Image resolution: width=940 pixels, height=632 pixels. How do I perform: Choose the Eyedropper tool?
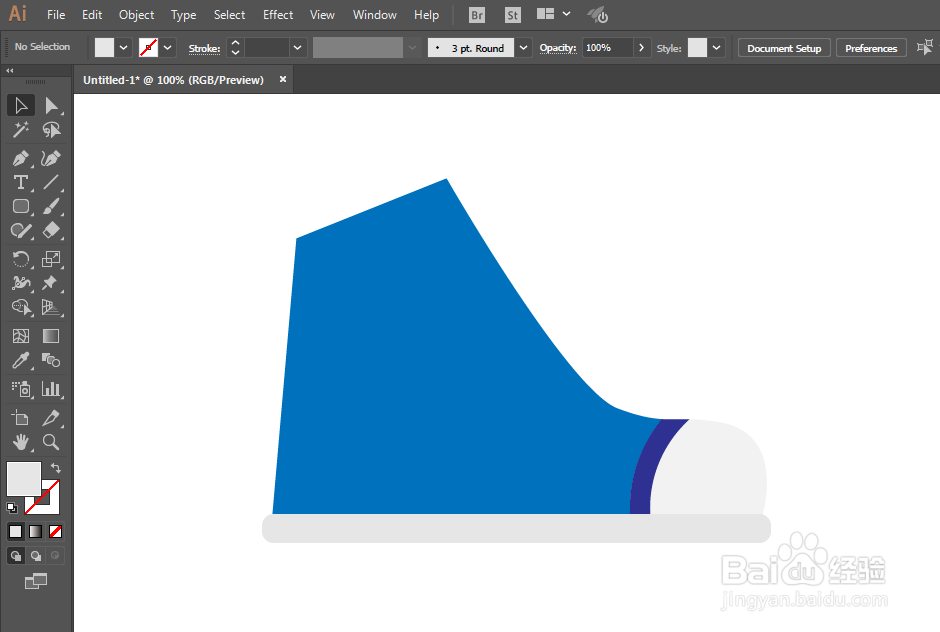(20, 360)
